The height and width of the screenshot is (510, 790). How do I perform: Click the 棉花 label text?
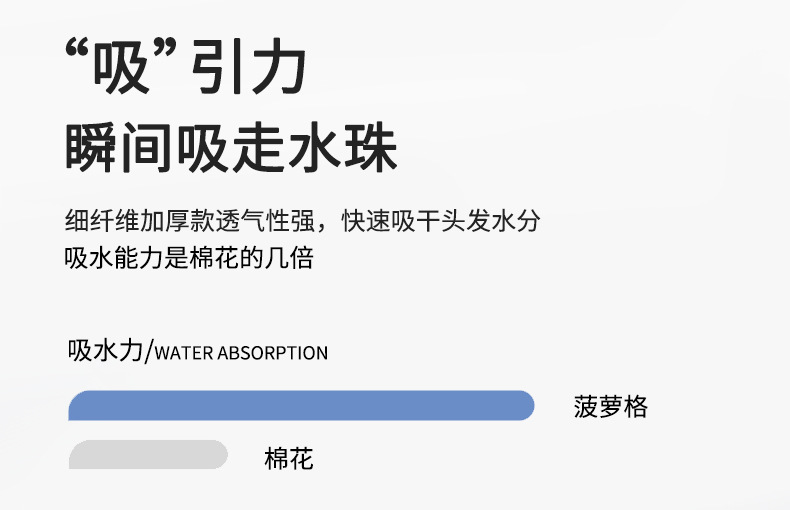pyautogui.click(x=289, y=459)
